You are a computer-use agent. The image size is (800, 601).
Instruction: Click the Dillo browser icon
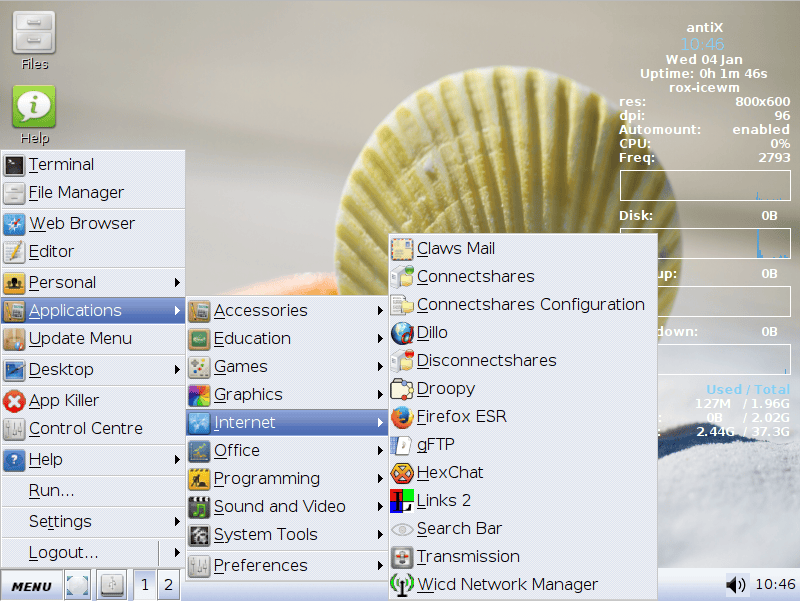(x=402, y=333)
